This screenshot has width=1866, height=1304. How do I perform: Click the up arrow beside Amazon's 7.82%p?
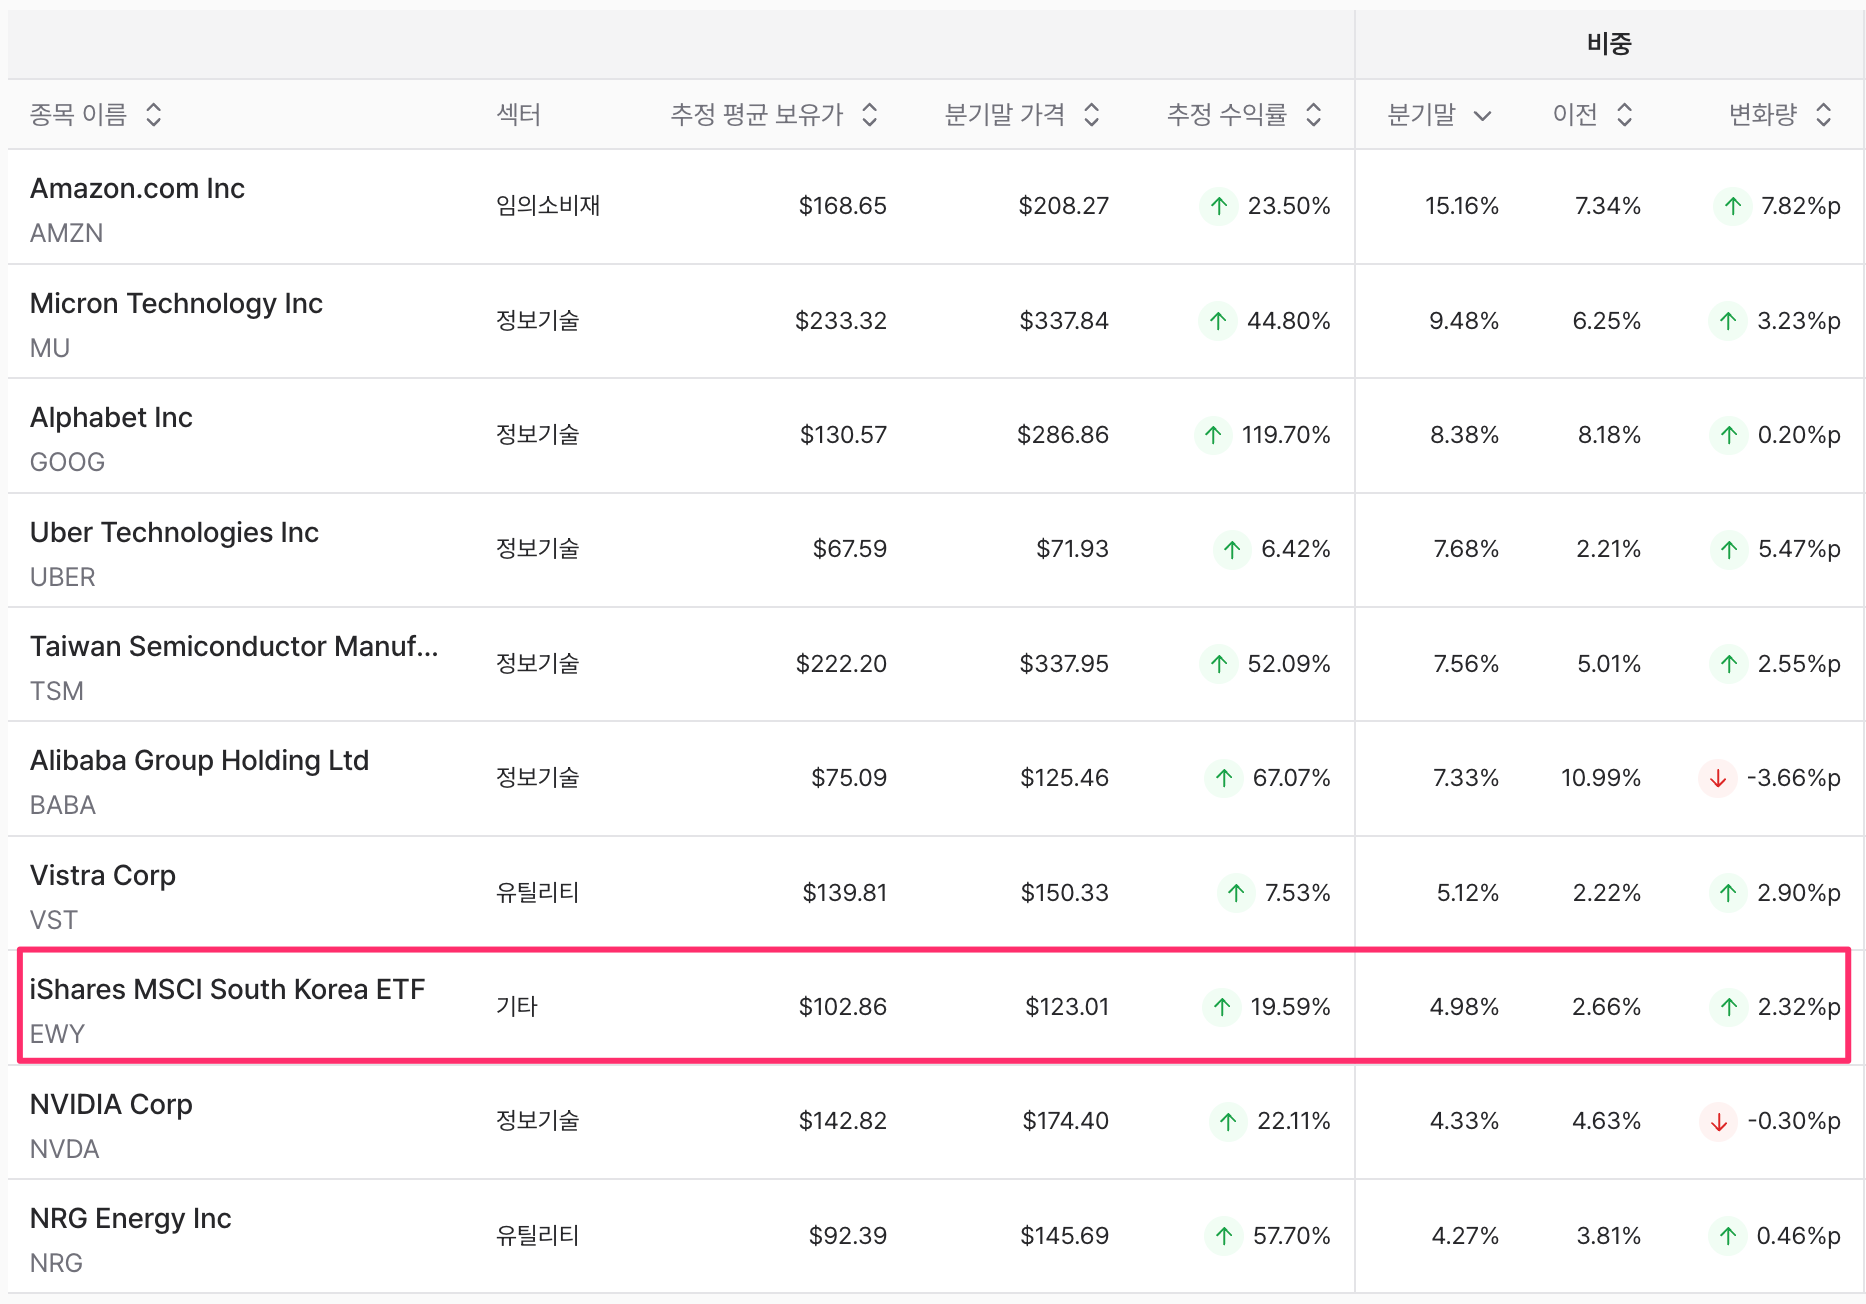coord(1733,207)
